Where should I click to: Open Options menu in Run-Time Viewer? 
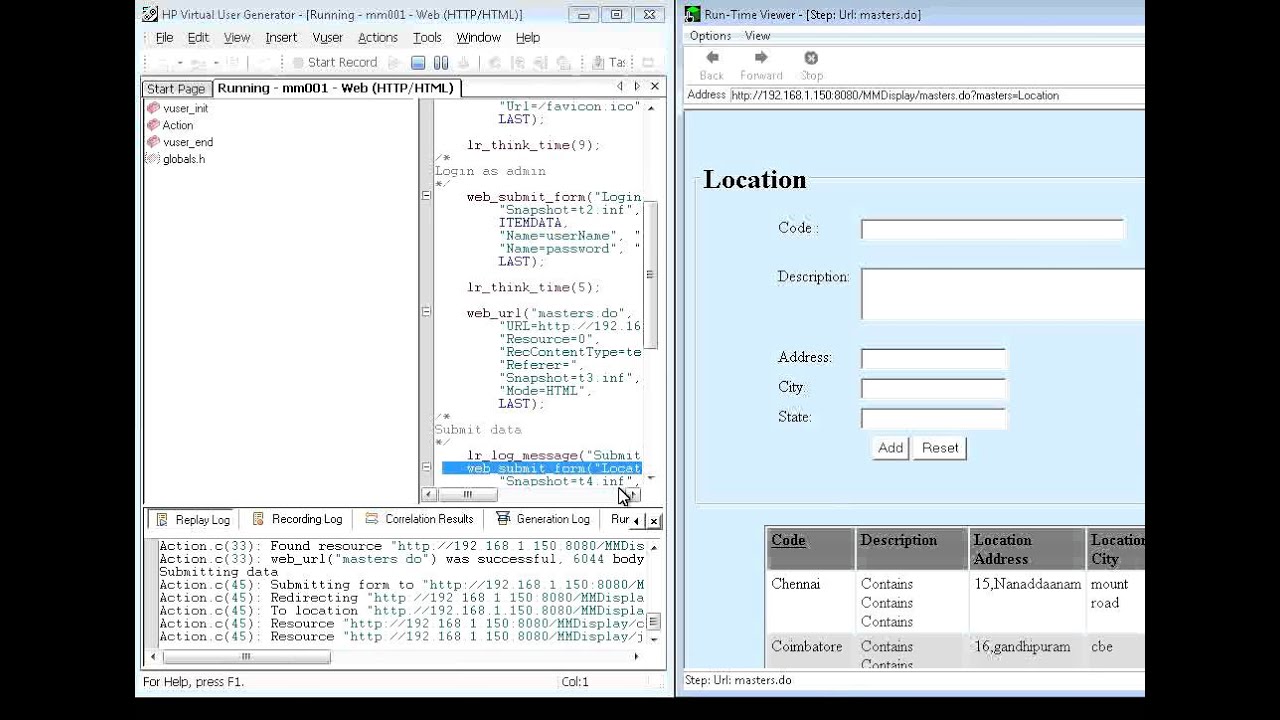[x=710, y=36]
